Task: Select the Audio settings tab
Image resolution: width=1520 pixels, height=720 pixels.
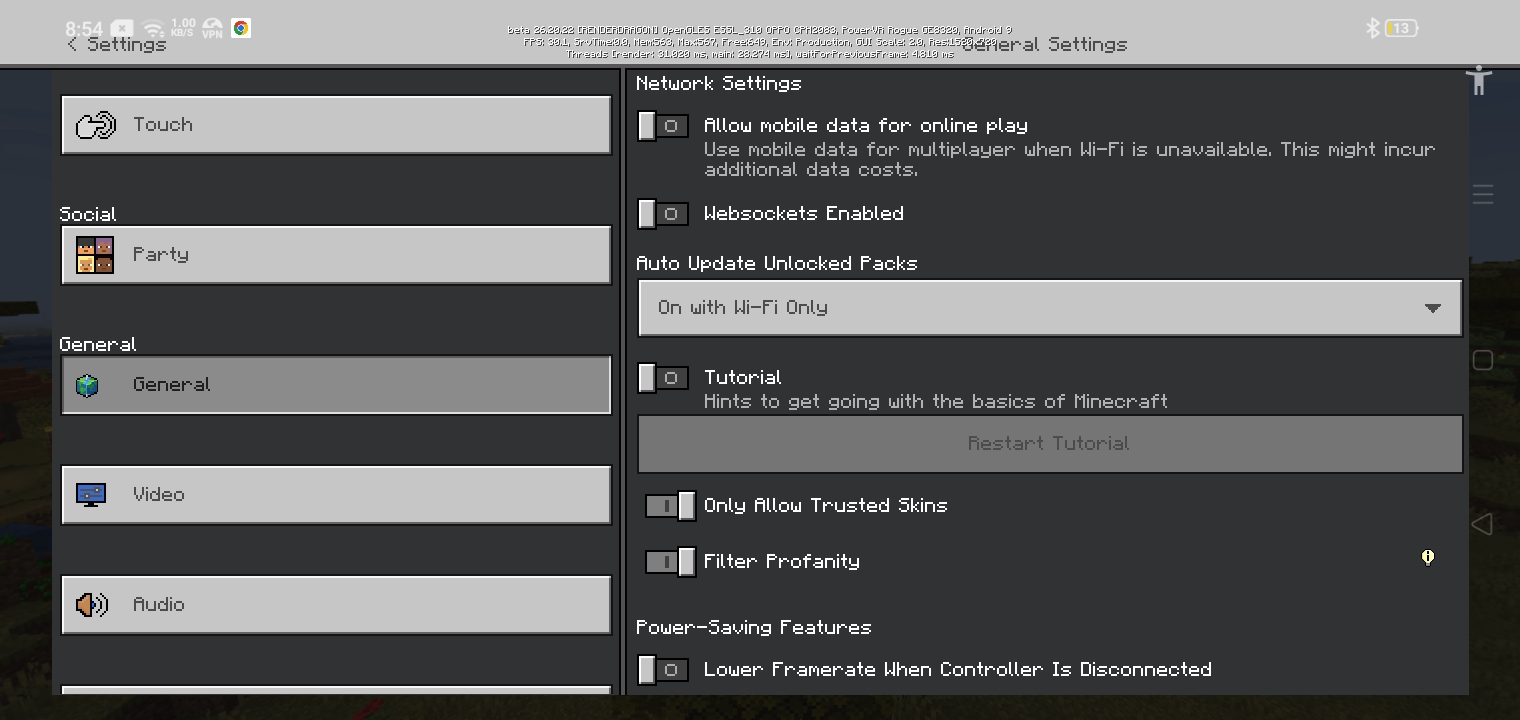Action: click(336, 605)
